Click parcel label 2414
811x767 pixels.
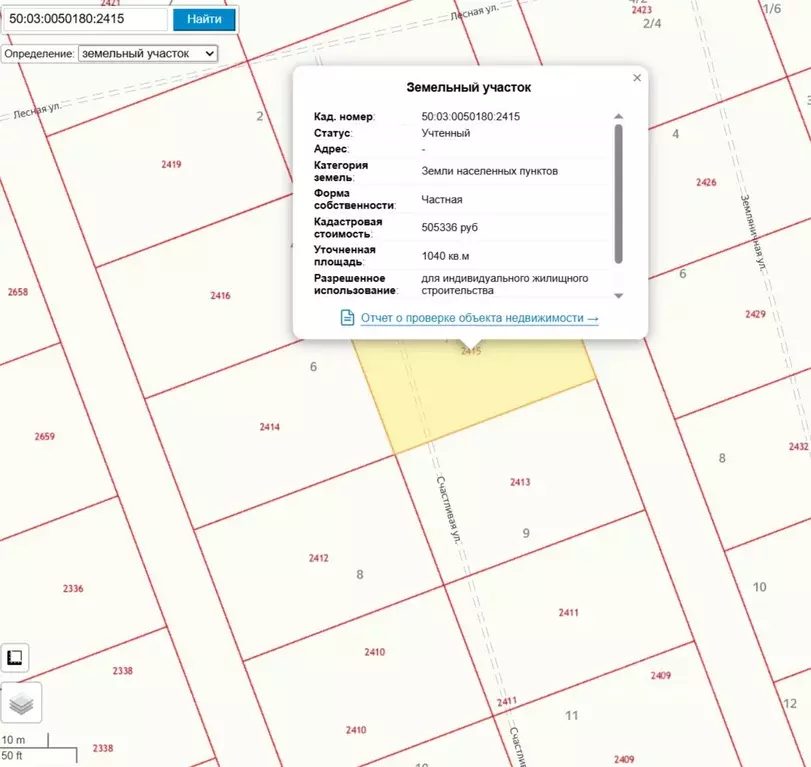pyautogui.click(x=269, y=427)
